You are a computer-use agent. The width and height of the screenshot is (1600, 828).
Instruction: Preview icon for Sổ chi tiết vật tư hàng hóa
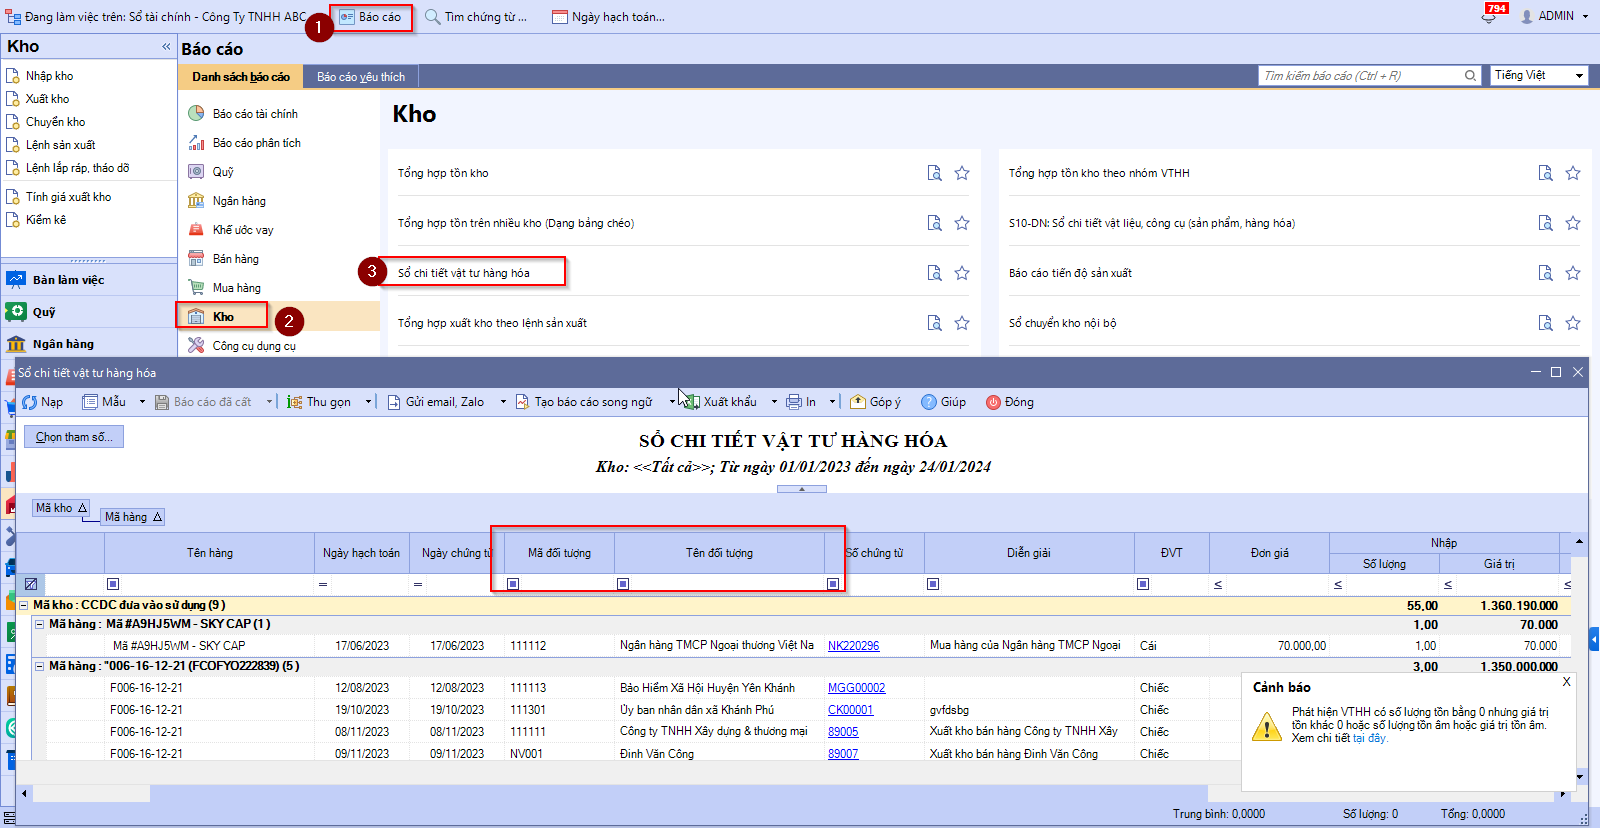934,273
